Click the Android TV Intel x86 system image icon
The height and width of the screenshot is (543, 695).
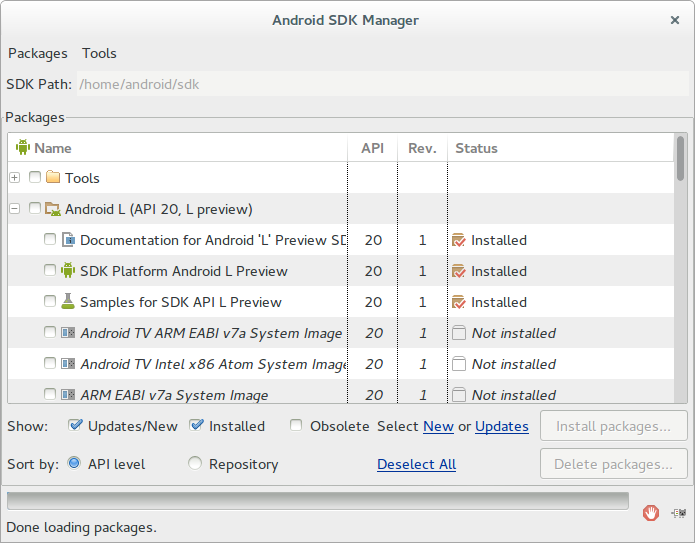(x=68, y=363)
